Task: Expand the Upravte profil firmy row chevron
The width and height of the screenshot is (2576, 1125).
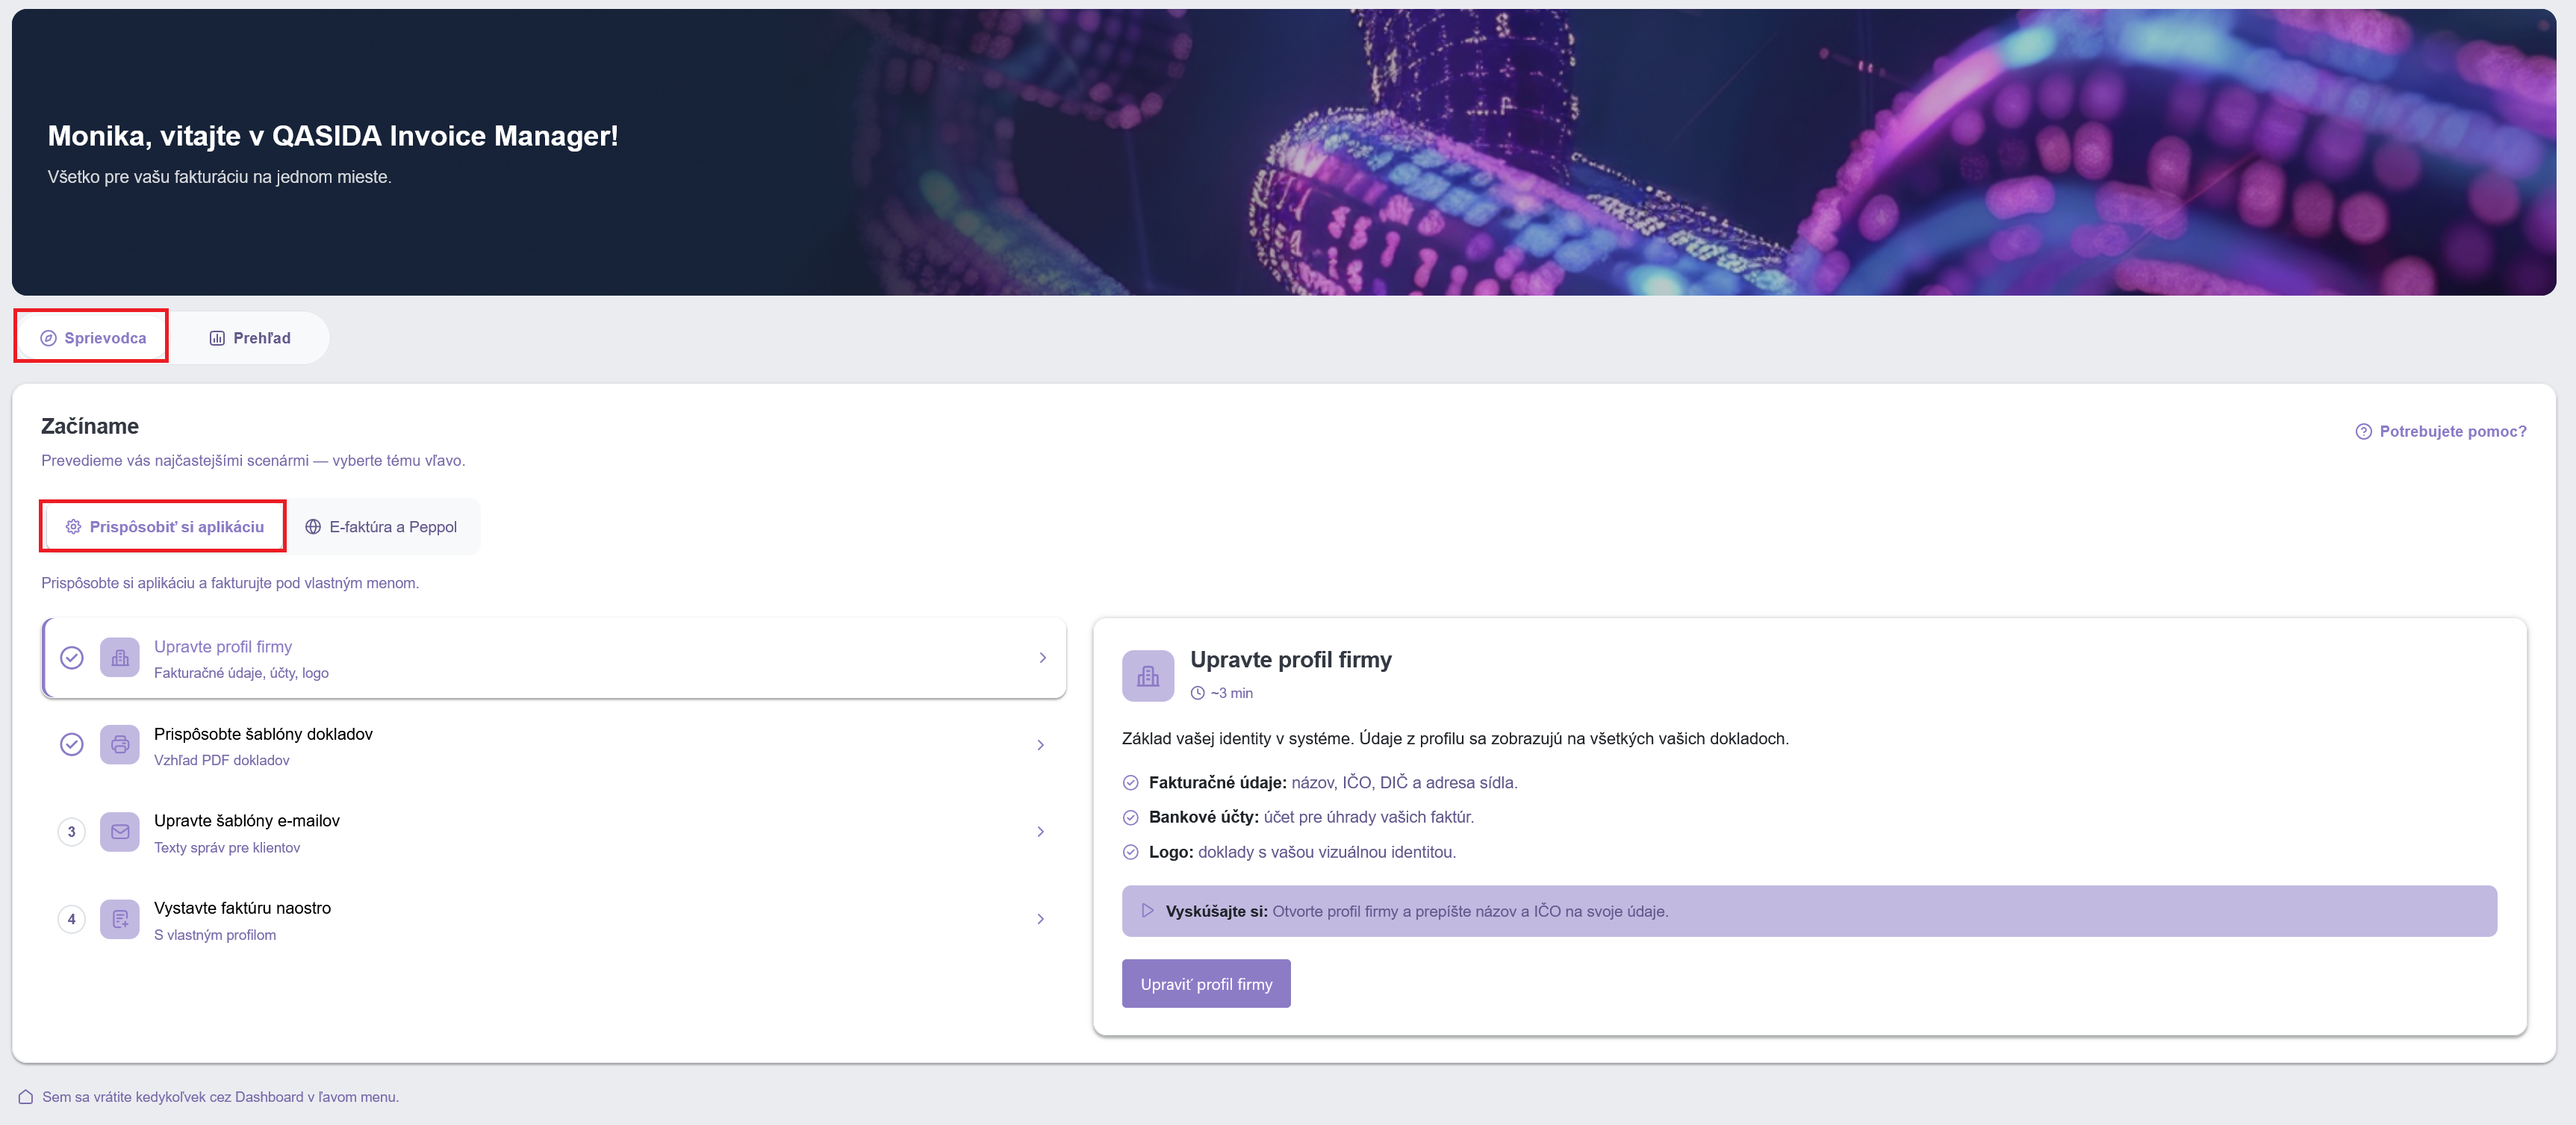Action: click(x=1042, y=658)
